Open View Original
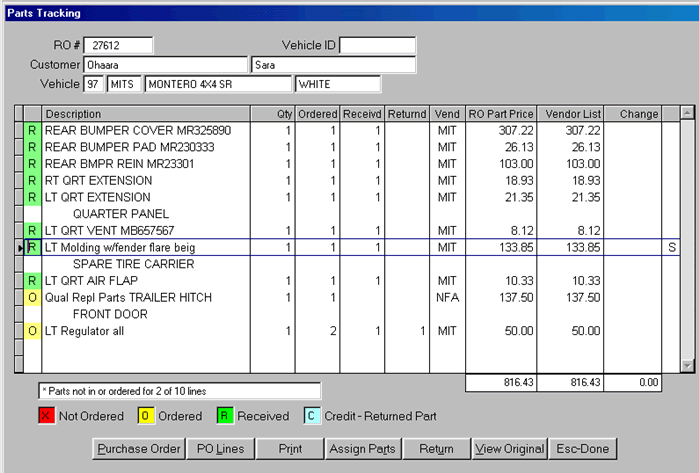Image resolution: width=699 pixels, height=473 pixels. pos(510,449)
